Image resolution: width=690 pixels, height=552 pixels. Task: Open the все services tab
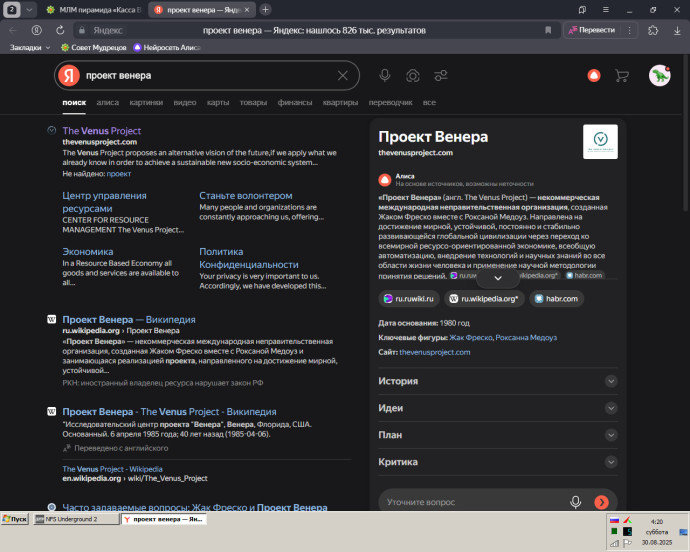429,103
